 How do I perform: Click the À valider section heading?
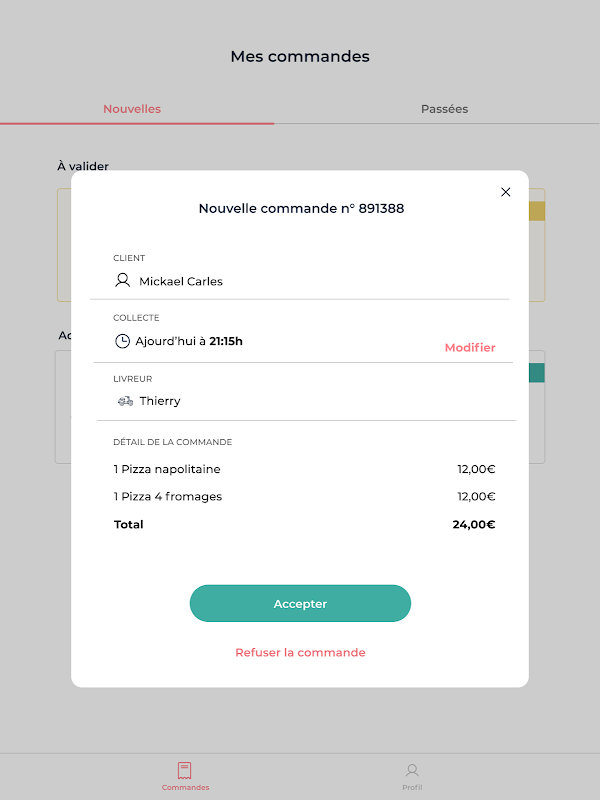click(83, 166)
